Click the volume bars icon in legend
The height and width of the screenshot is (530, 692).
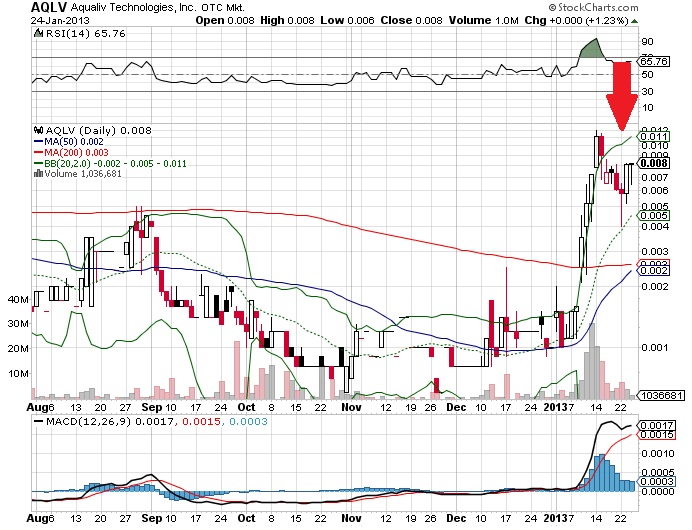point(38,174)
